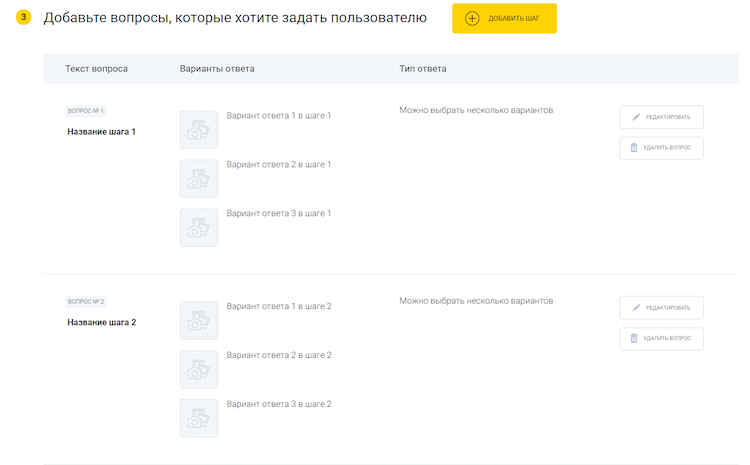Select image placeholder for answer 2 in step 2
Screen dimensions: 750x465
[x=198, y=369]
